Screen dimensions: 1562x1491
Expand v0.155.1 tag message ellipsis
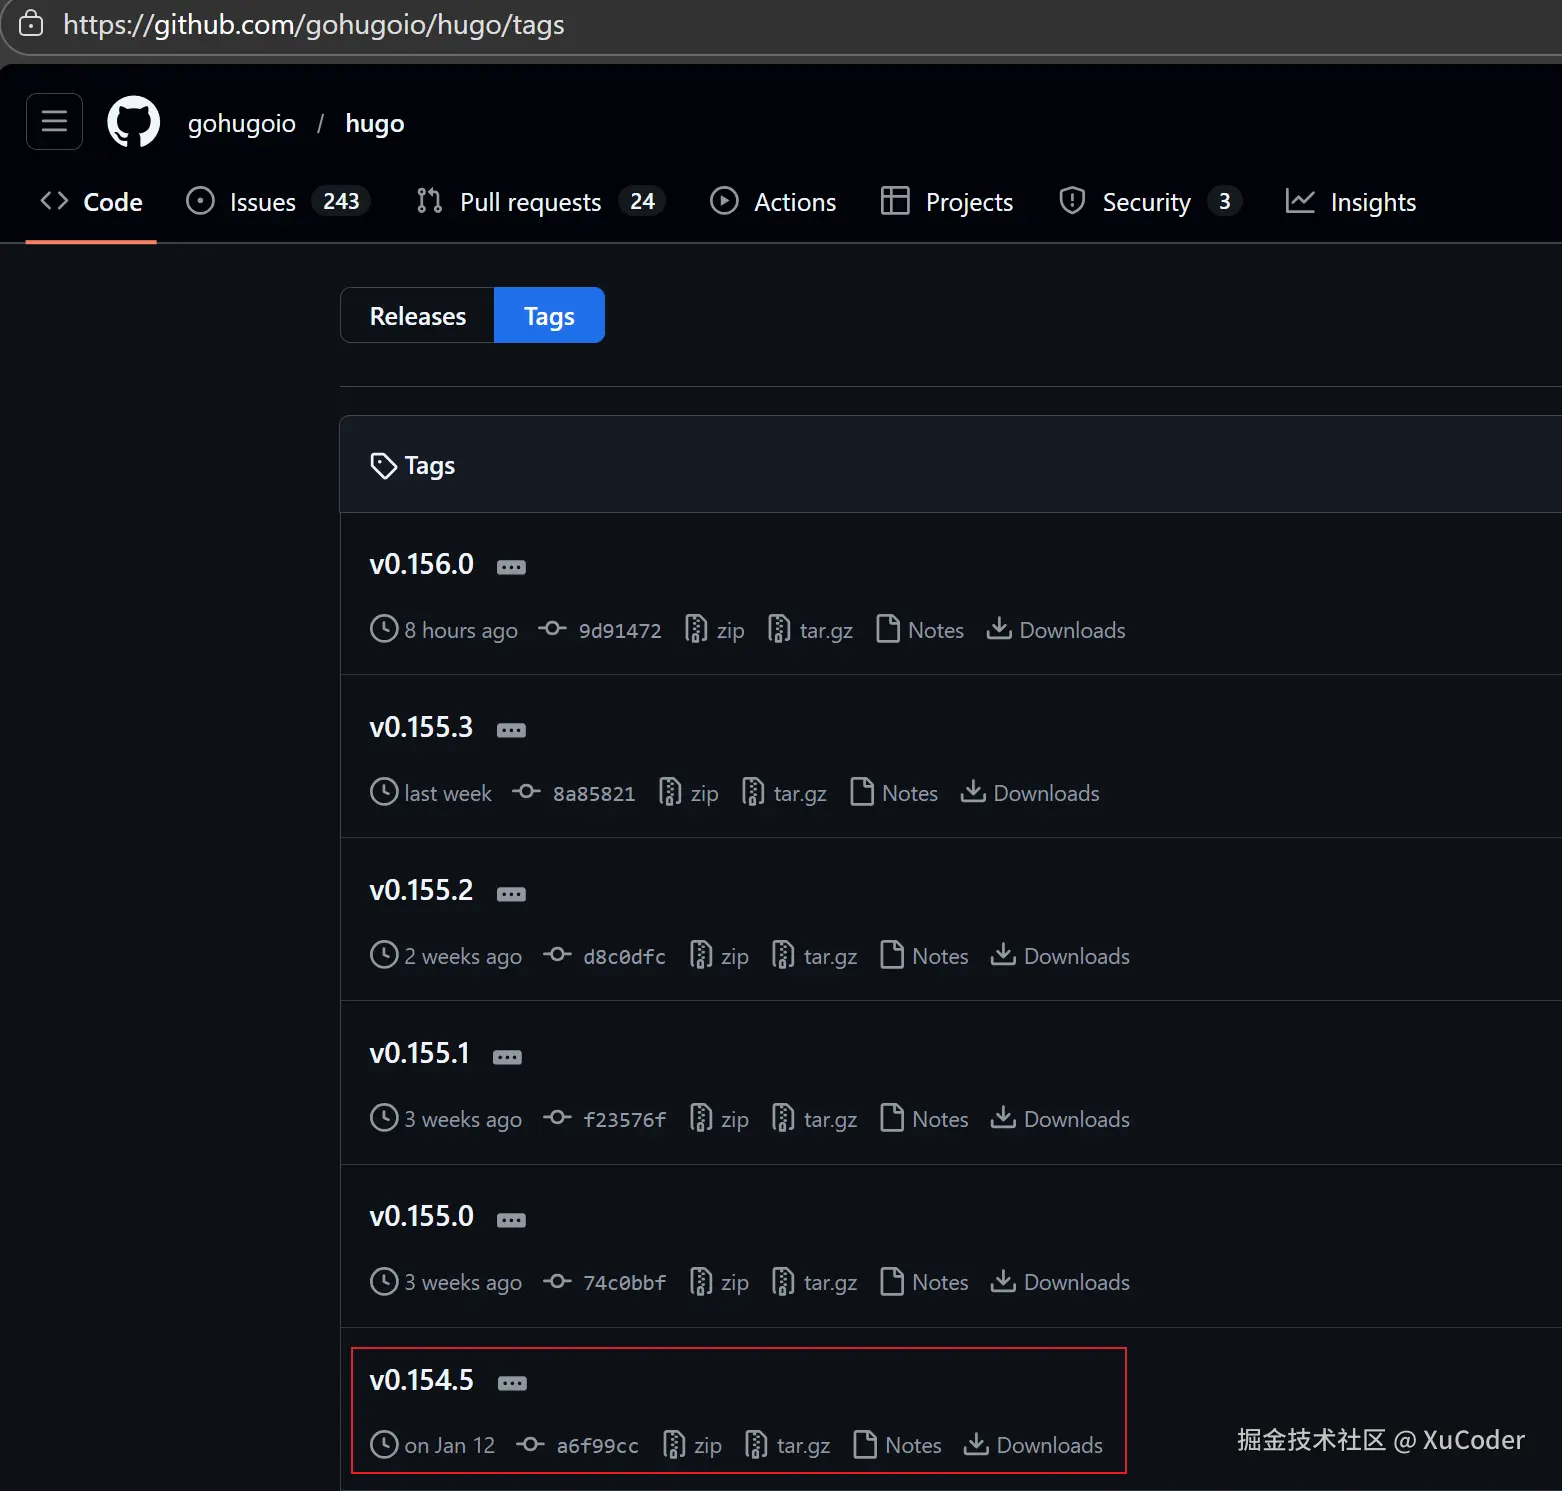click(507, 1057)
